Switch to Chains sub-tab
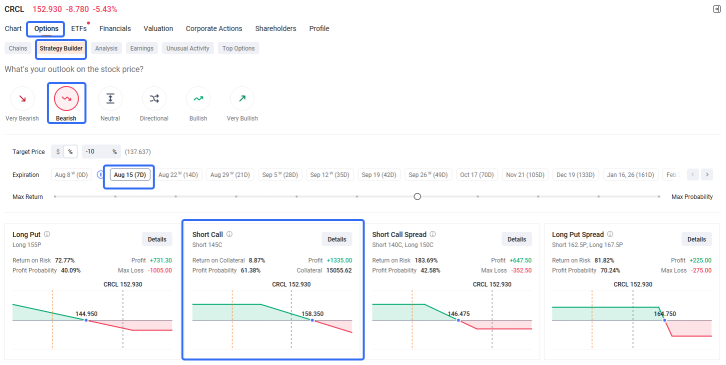Image resolution: width=726 pixels, height=365 pixels. coord(18,48)
